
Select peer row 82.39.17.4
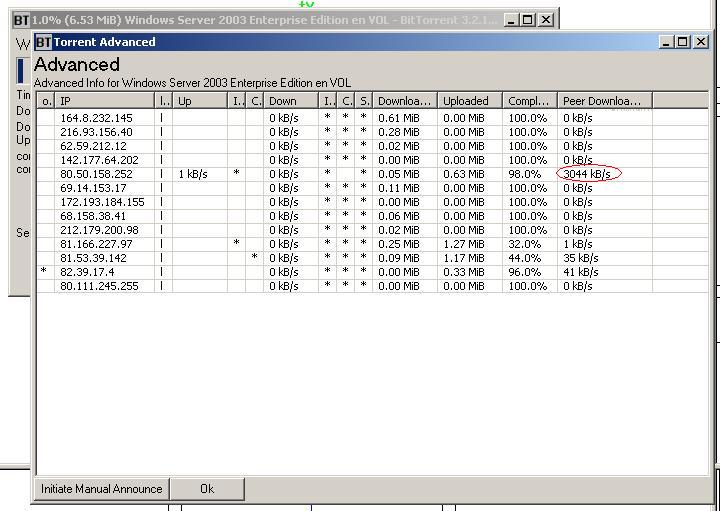coord(372,272)
